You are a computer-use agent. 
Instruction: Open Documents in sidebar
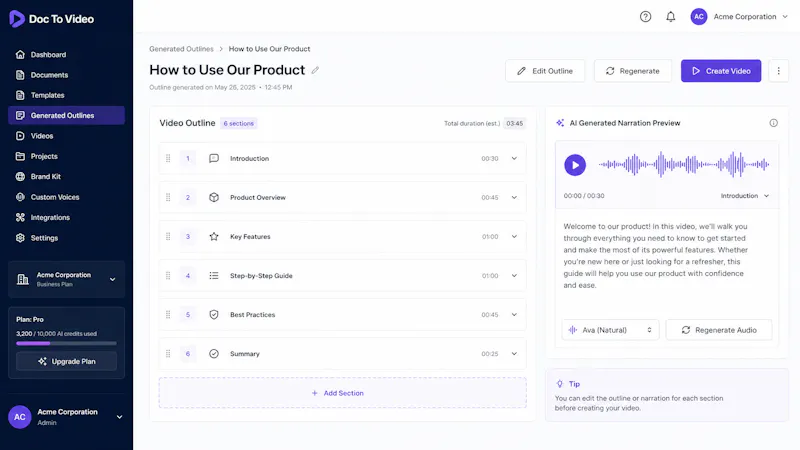pyautogui.click(x=66, y=75)
